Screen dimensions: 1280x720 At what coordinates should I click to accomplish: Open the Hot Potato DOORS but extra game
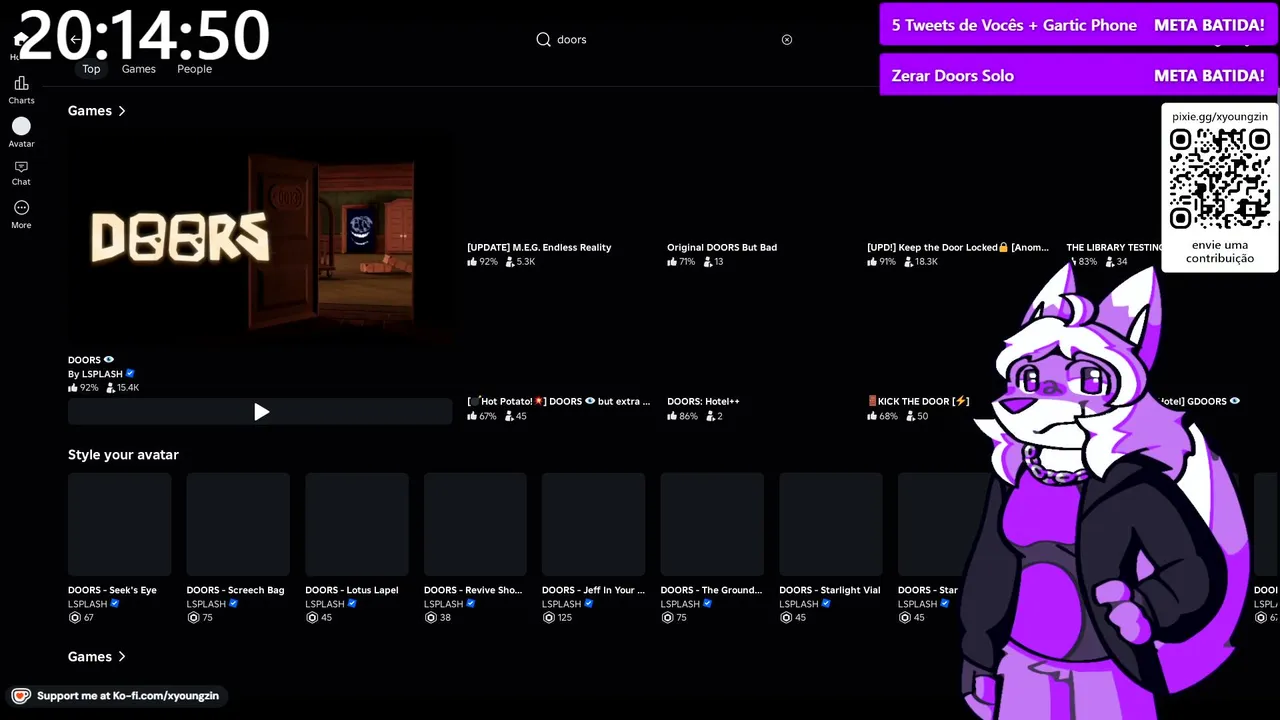[558, 401]
